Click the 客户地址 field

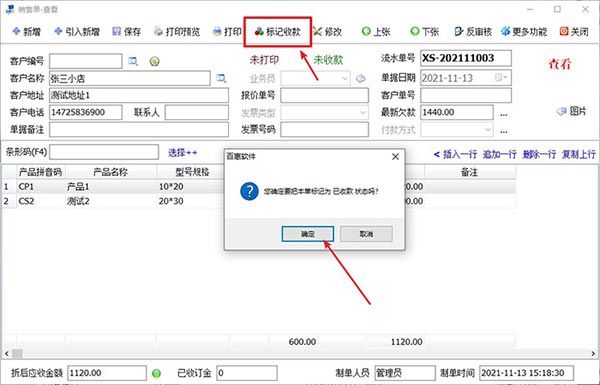pyautogui.click(x=139, y=95)
